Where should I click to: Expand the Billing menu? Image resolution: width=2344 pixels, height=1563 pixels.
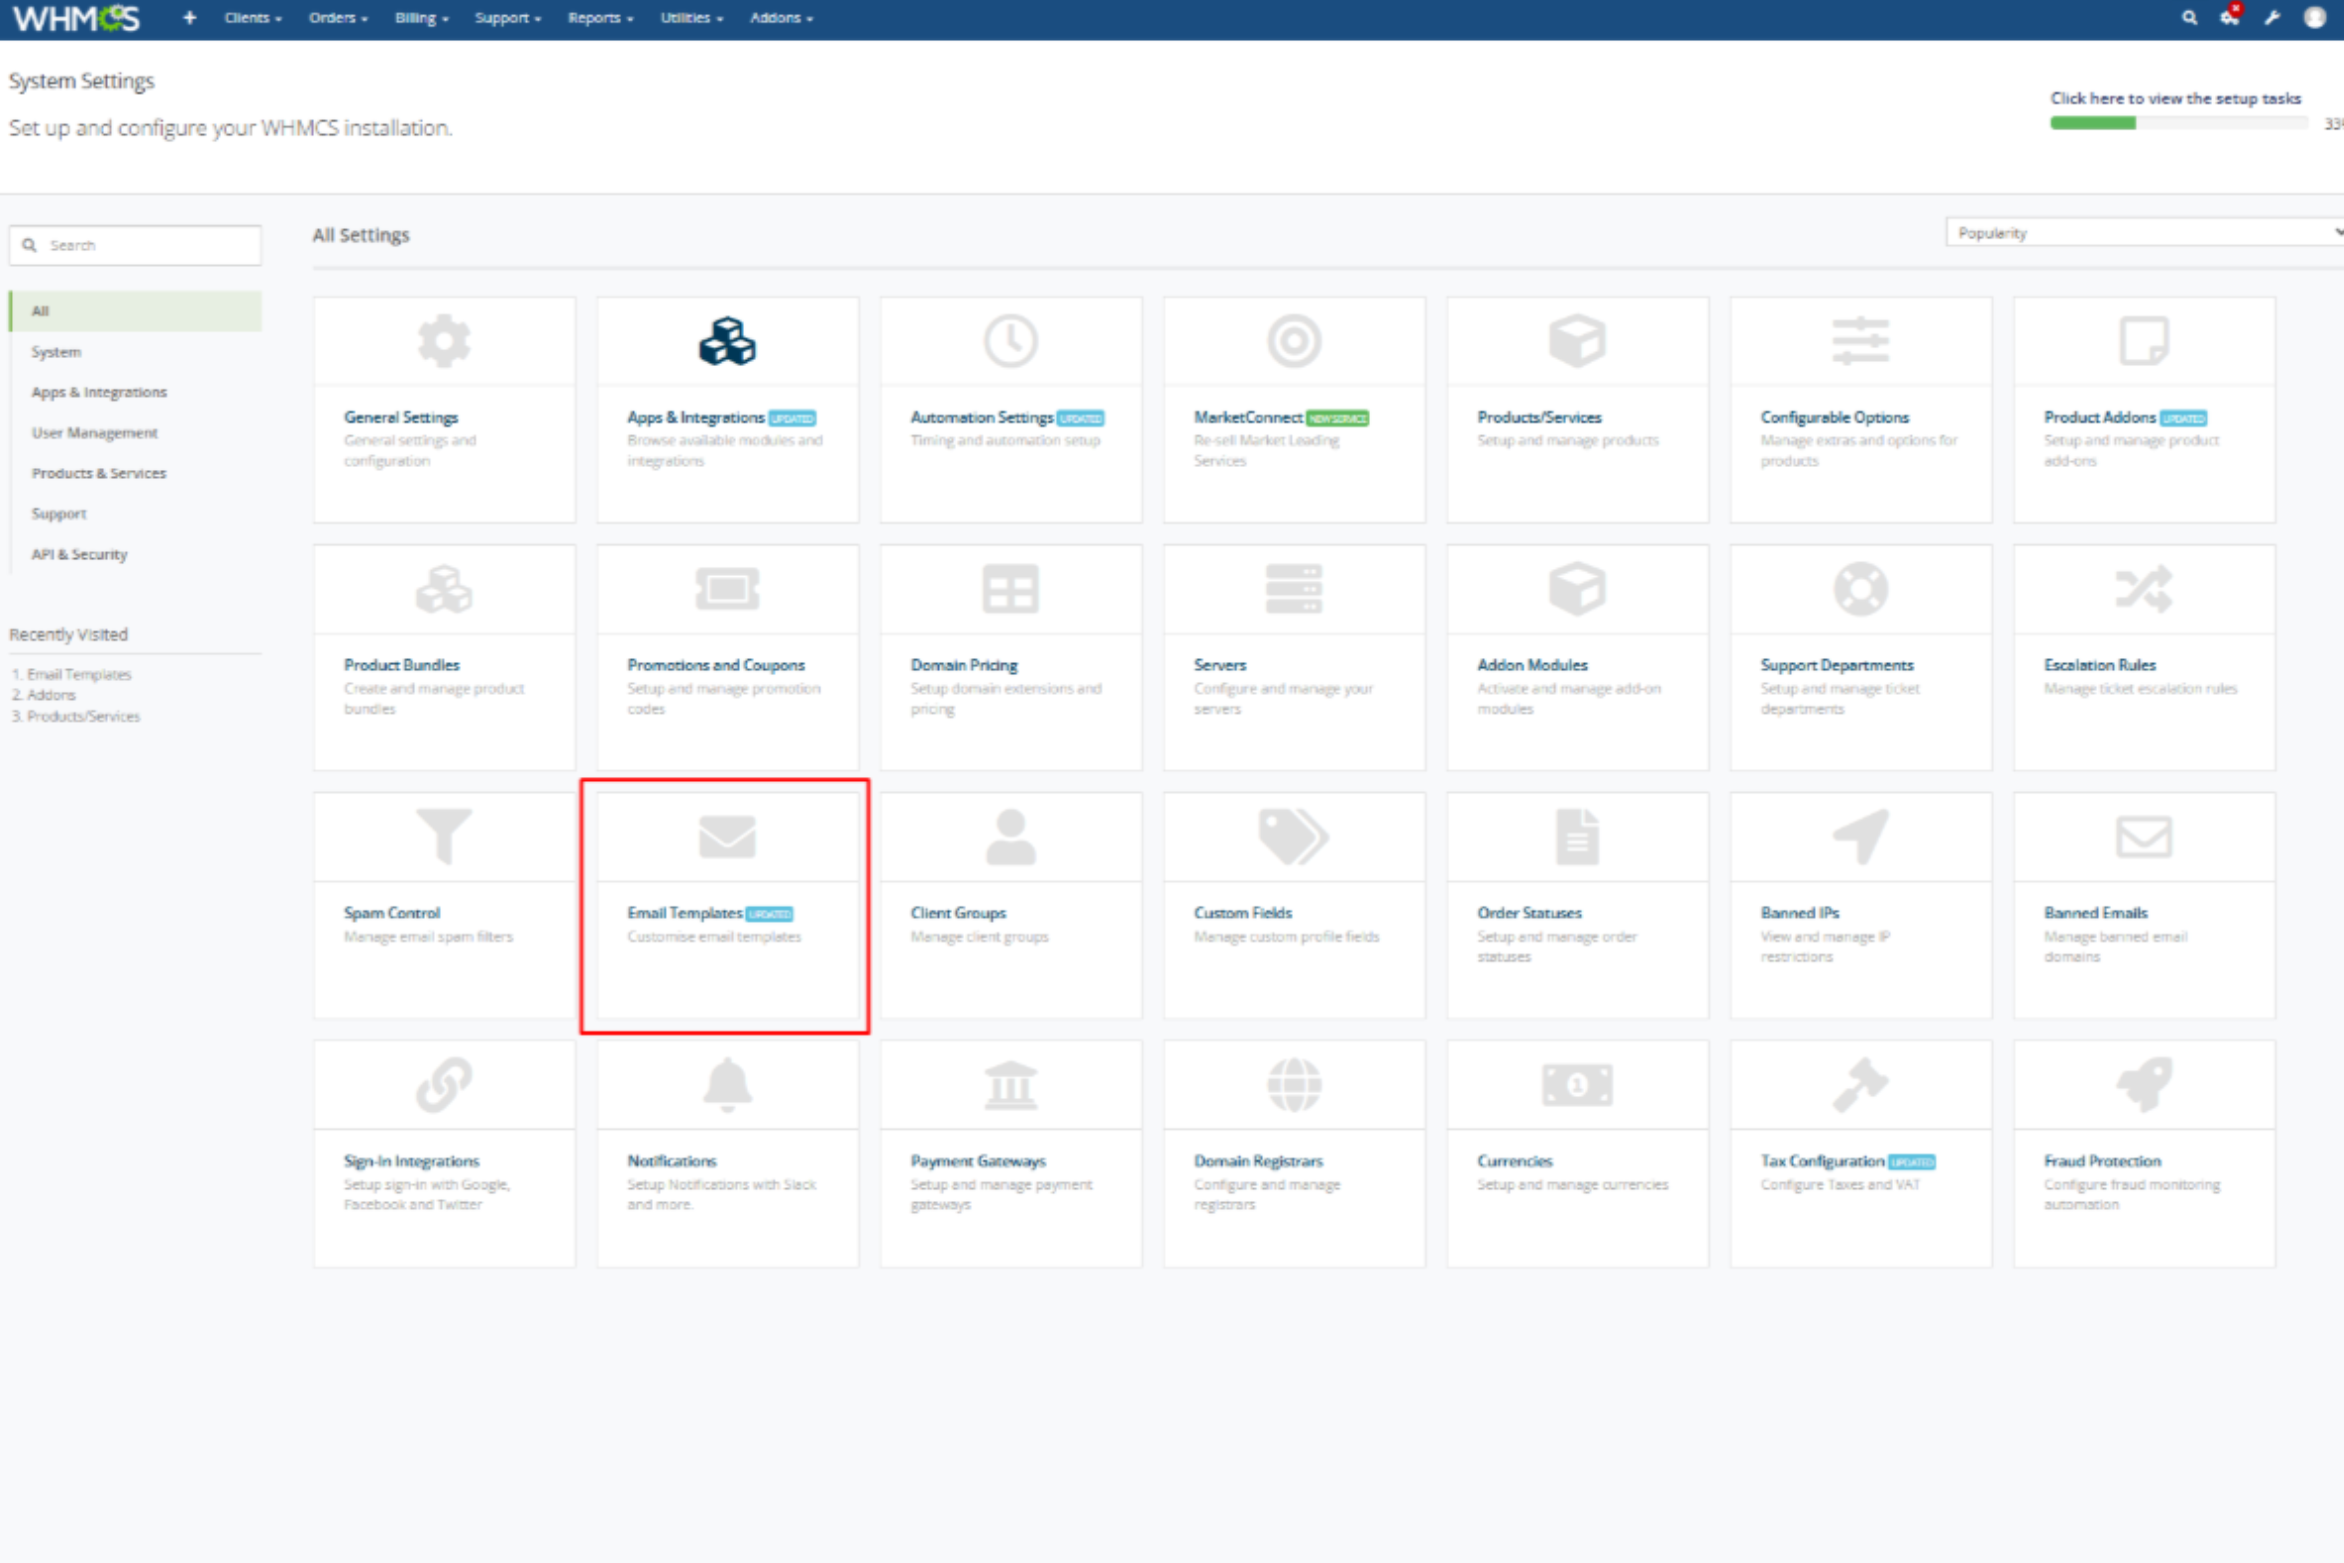coord(421,18)
